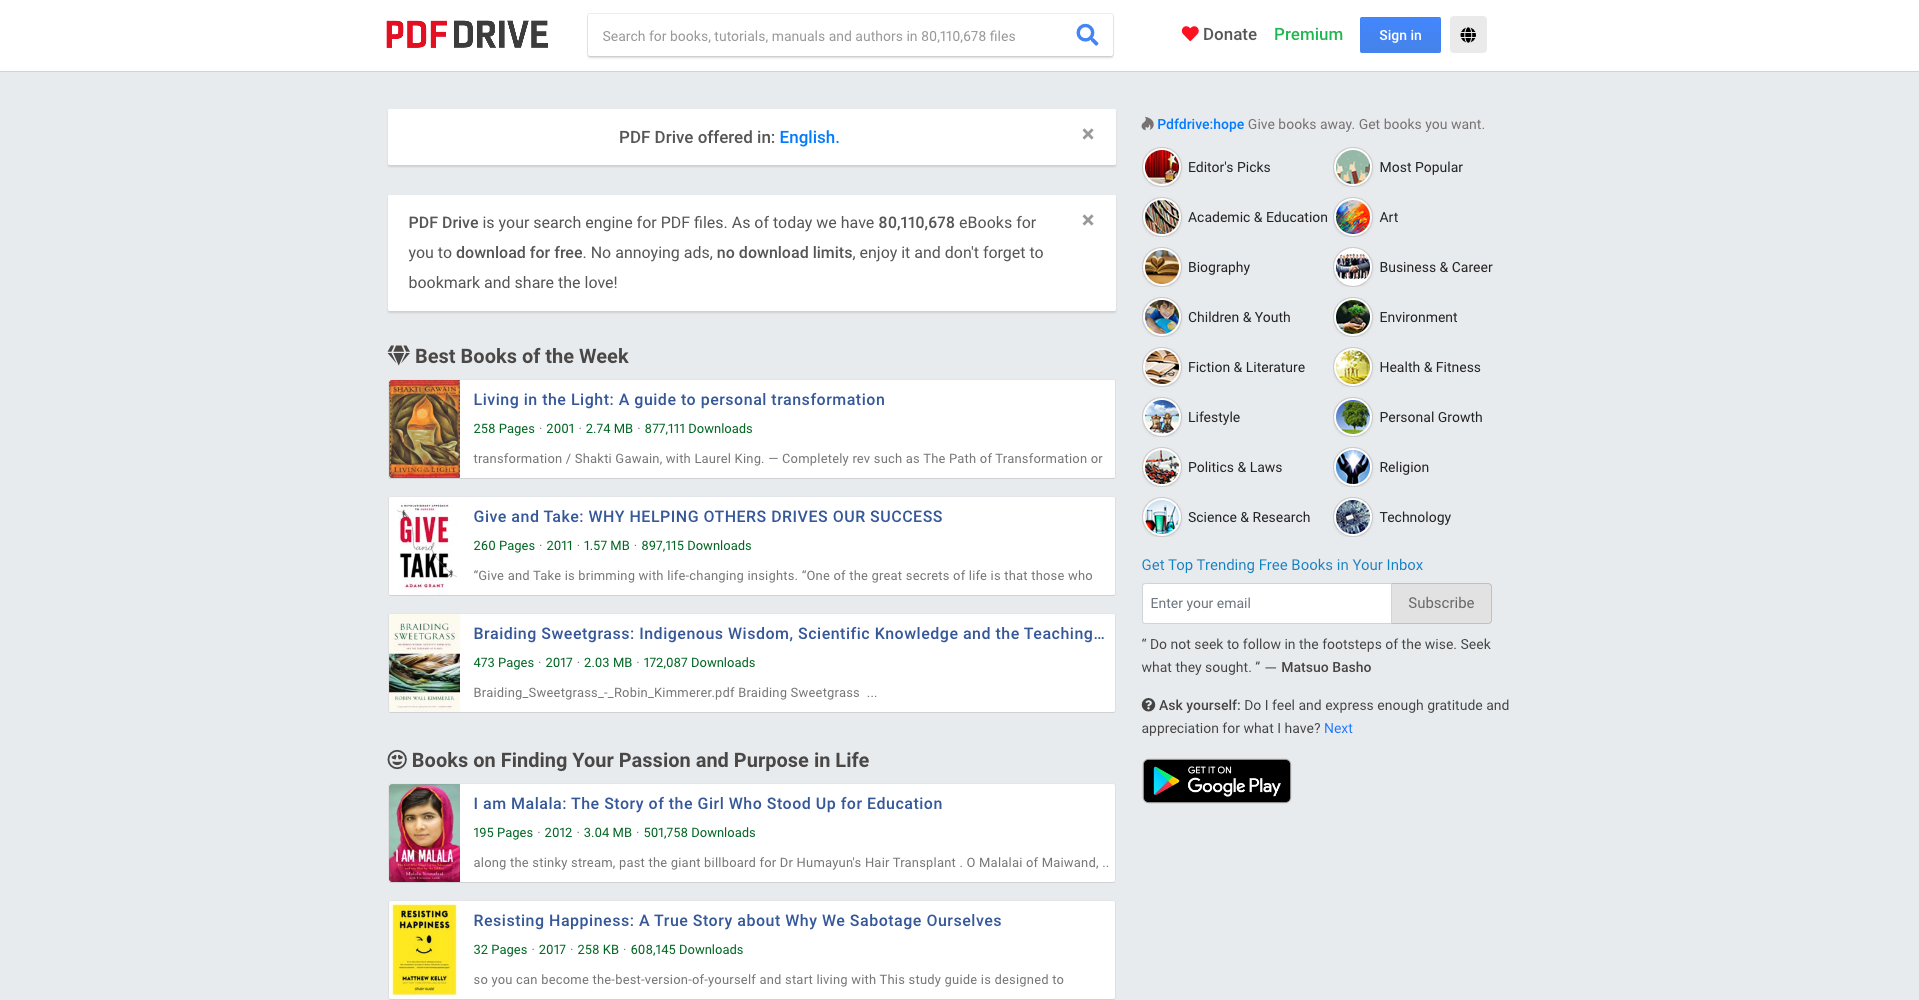
Task: Click Braiding Sweetgrass cover thumbnail
Action: click(424, 663)
